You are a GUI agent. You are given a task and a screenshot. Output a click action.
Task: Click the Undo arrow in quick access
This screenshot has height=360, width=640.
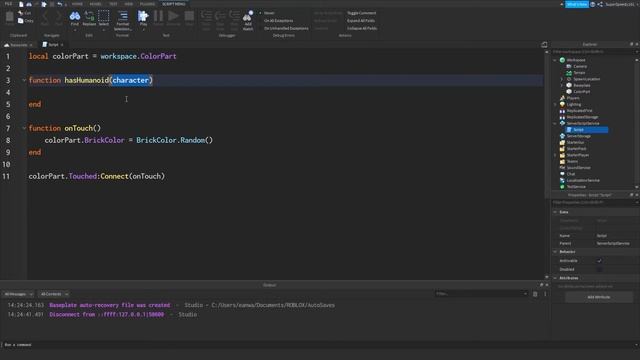(x=60, y=4)
